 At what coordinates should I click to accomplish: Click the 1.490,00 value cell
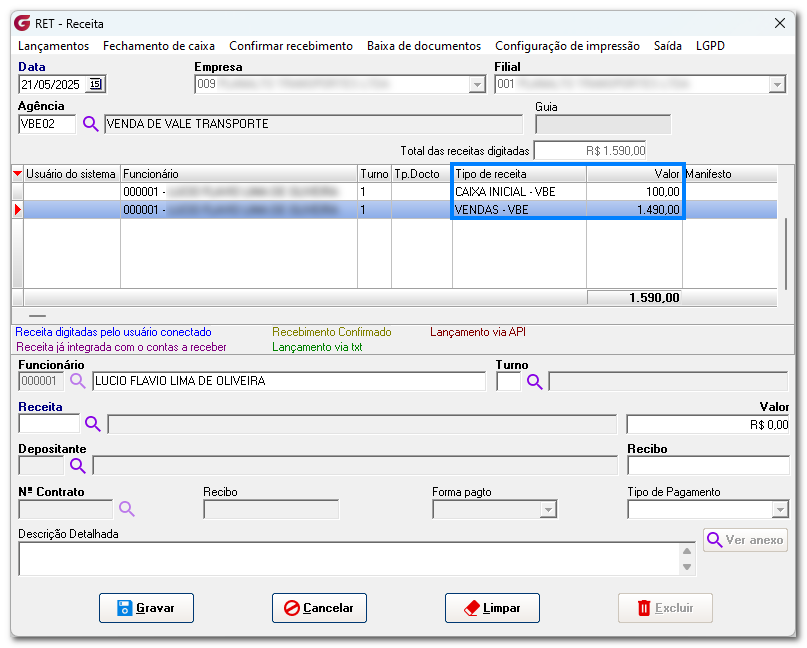click(x=635, y=210)
